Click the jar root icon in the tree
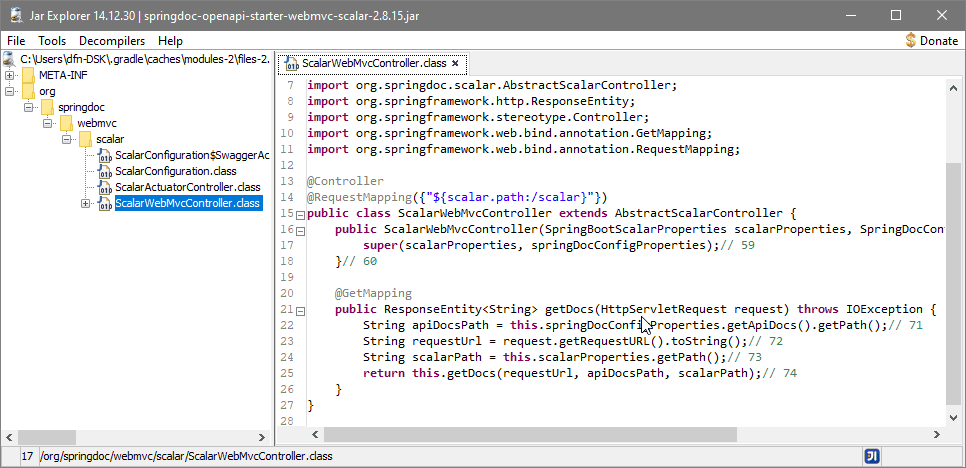 click(9, 59)
